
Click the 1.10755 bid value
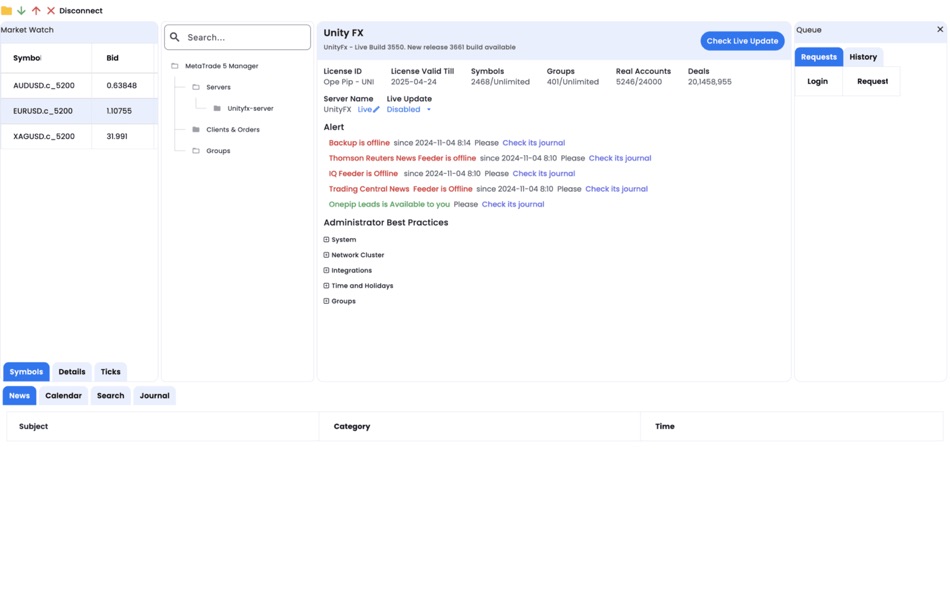(119, 111)
